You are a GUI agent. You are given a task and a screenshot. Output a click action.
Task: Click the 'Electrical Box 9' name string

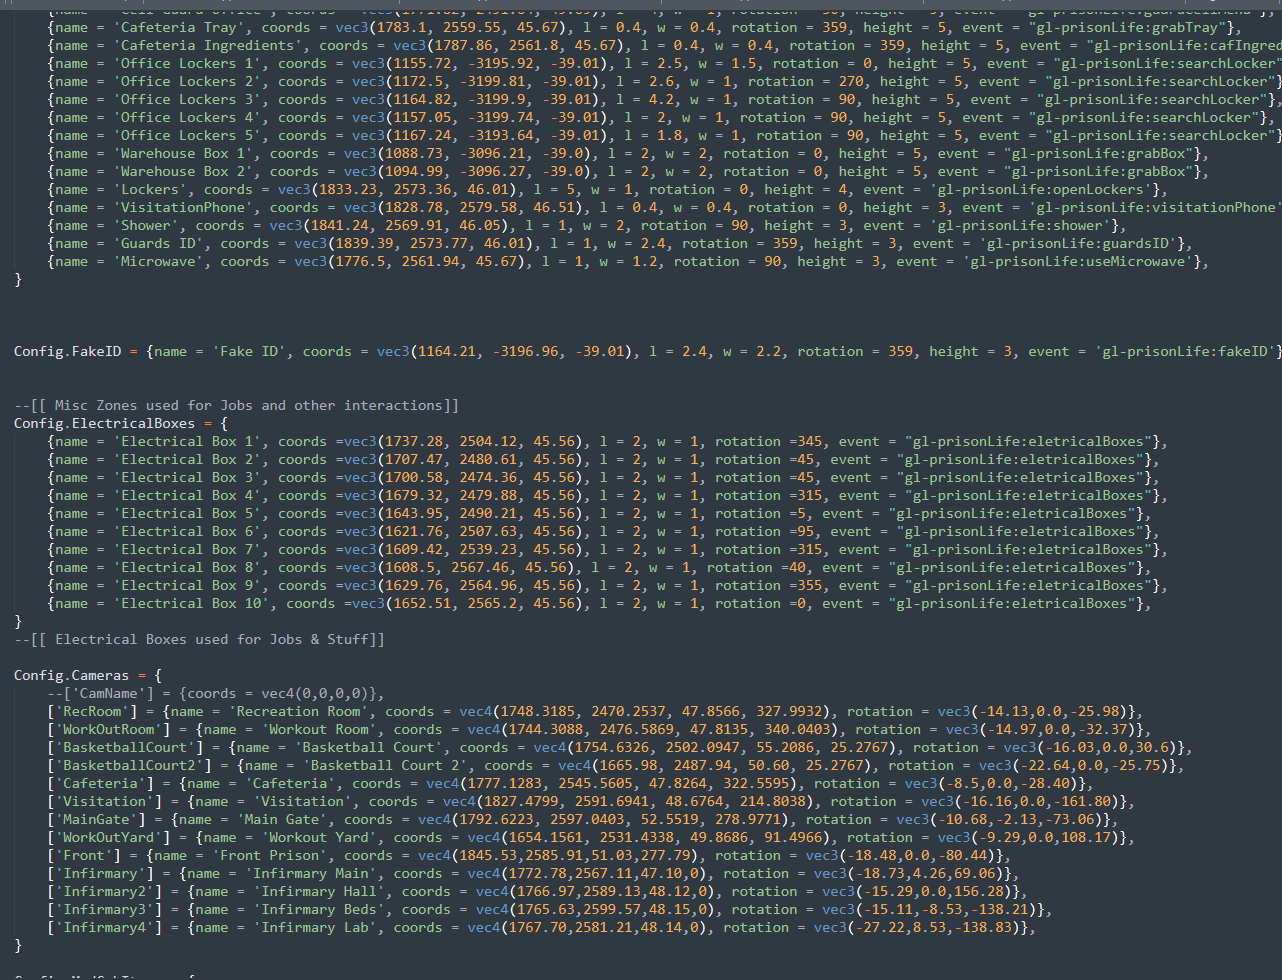188,585
